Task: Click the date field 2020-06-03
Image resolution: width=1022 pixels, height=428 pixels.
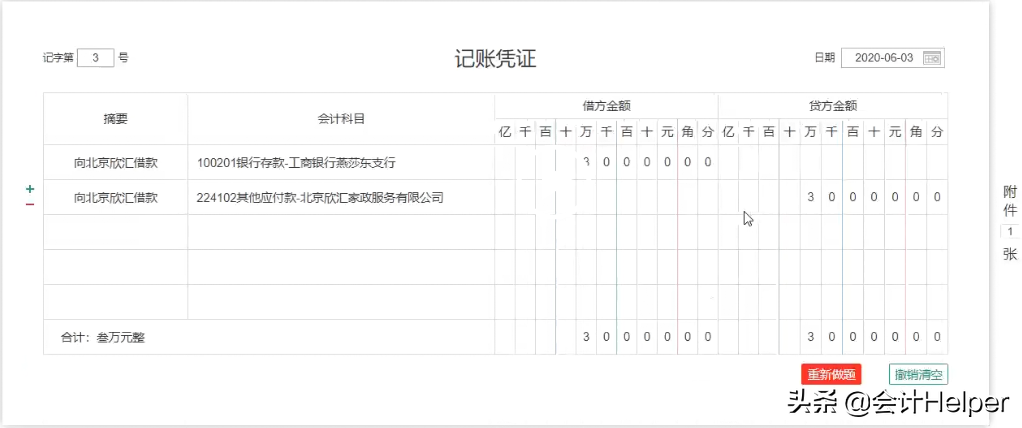Action: click(893, 58)
